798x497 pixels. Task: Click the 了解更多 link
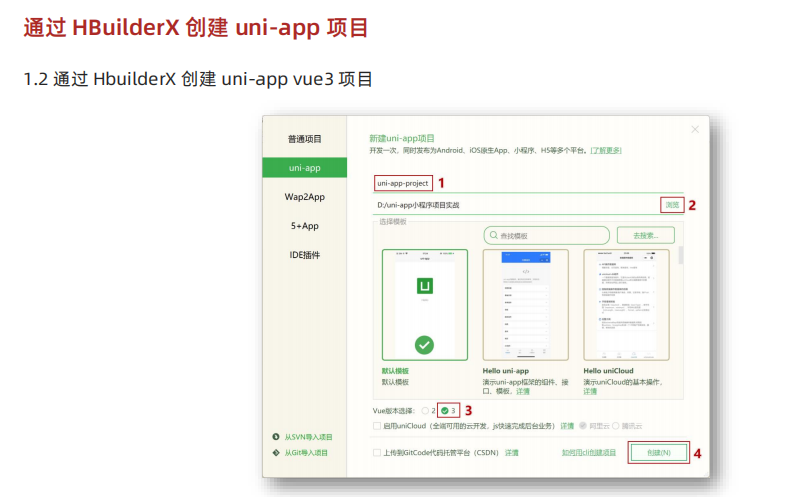point(606,150)
